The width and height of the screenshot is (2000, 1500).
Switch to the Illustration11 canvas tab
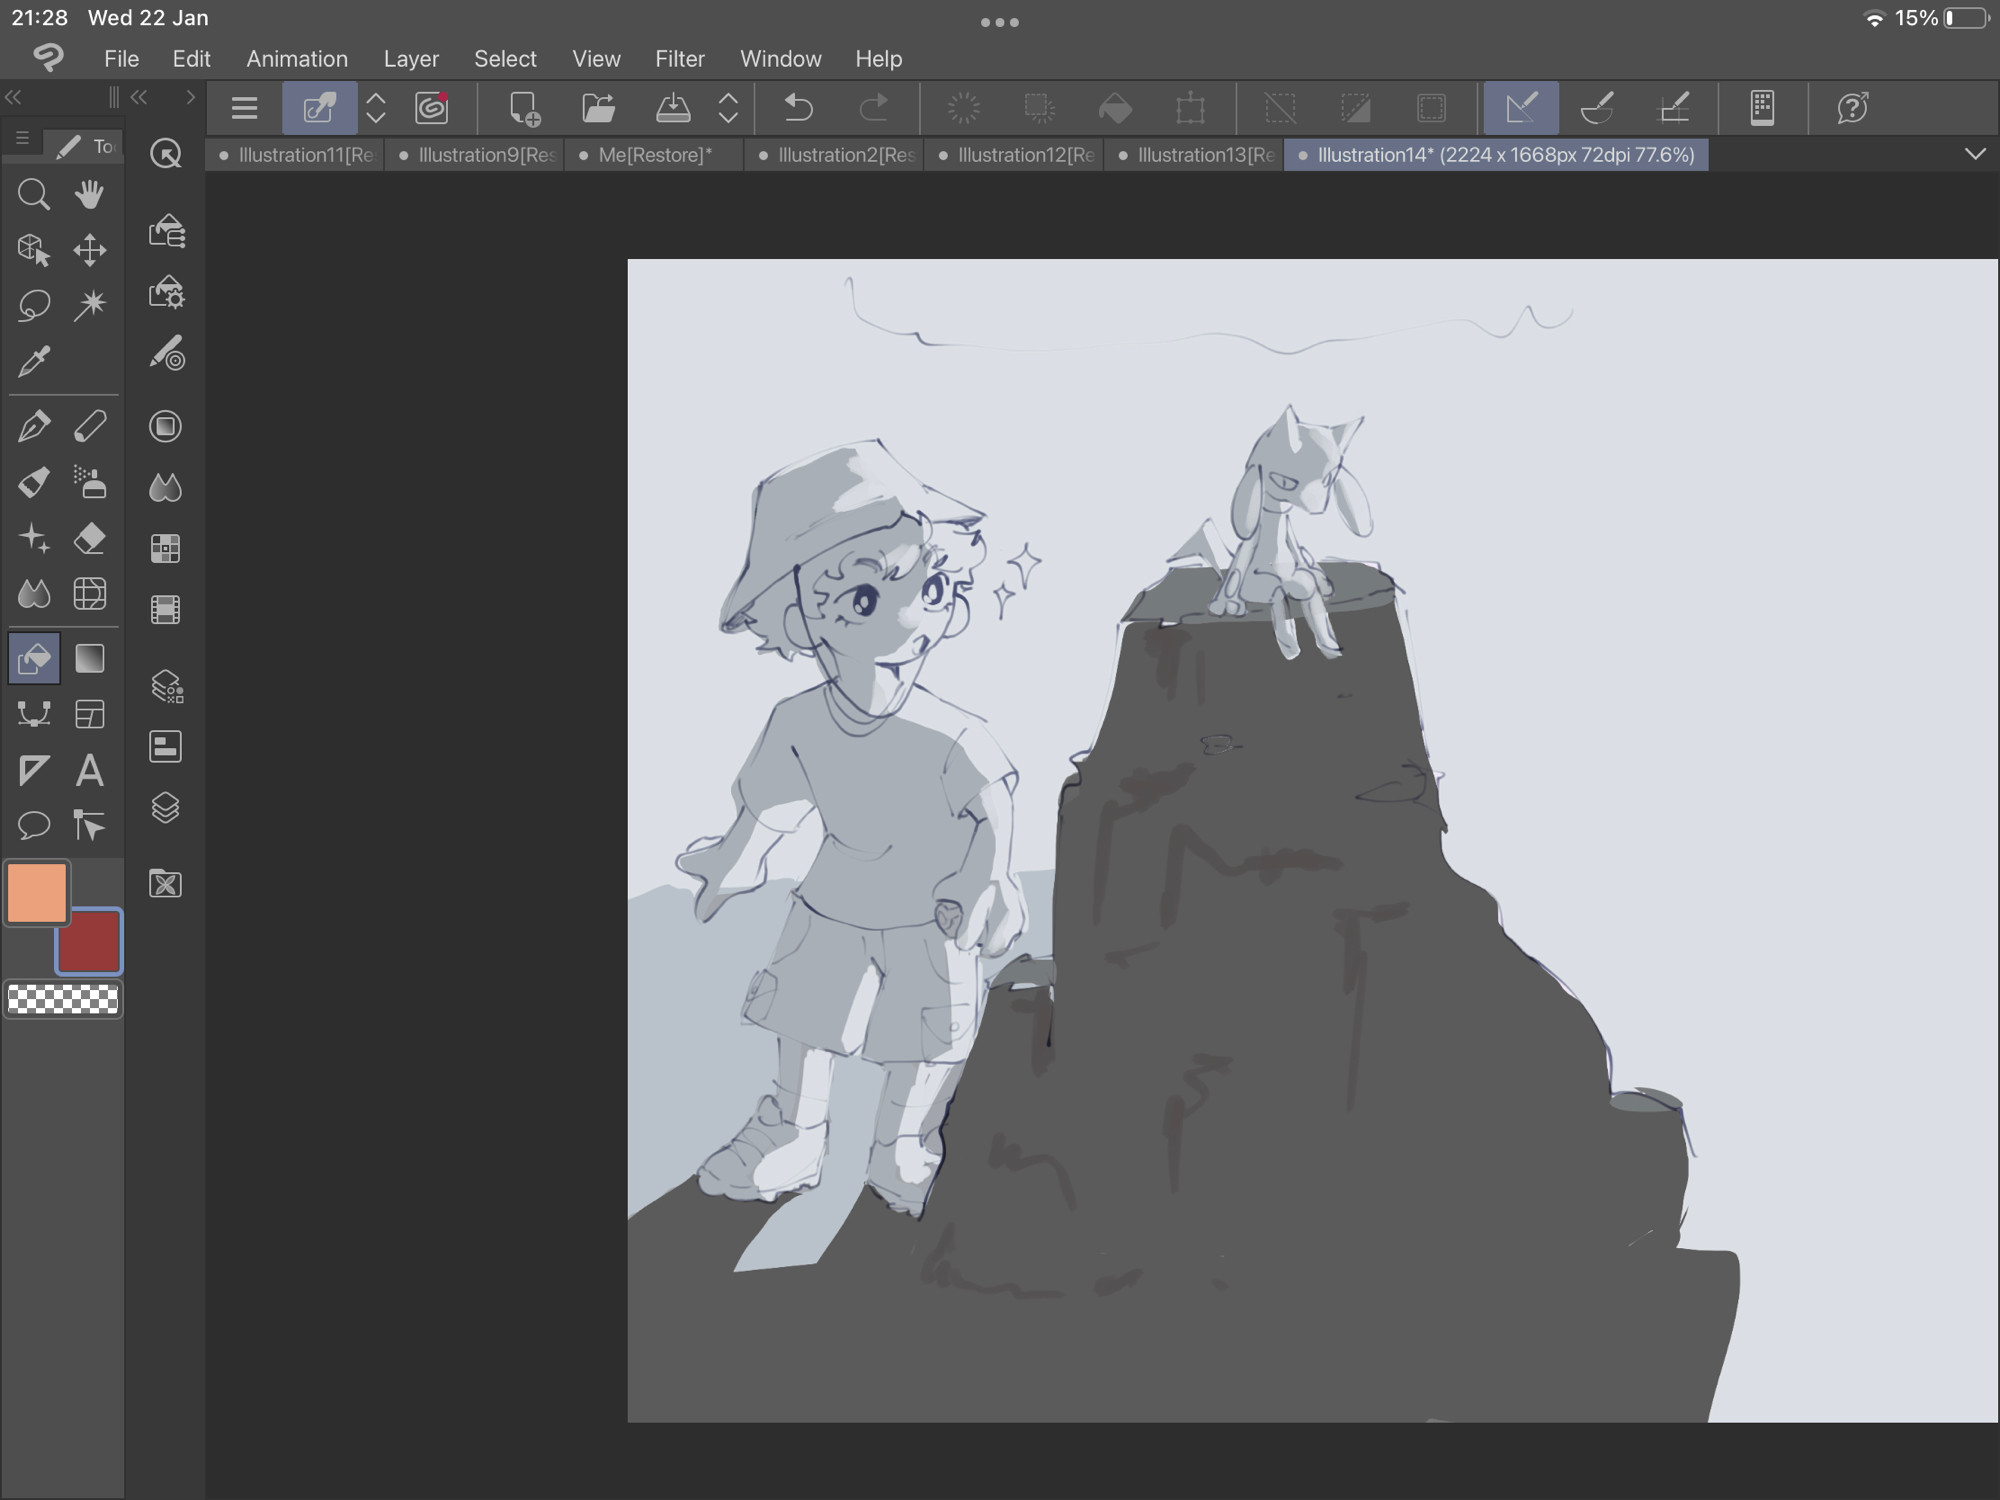pyautogui.click(x=295, y=155)
